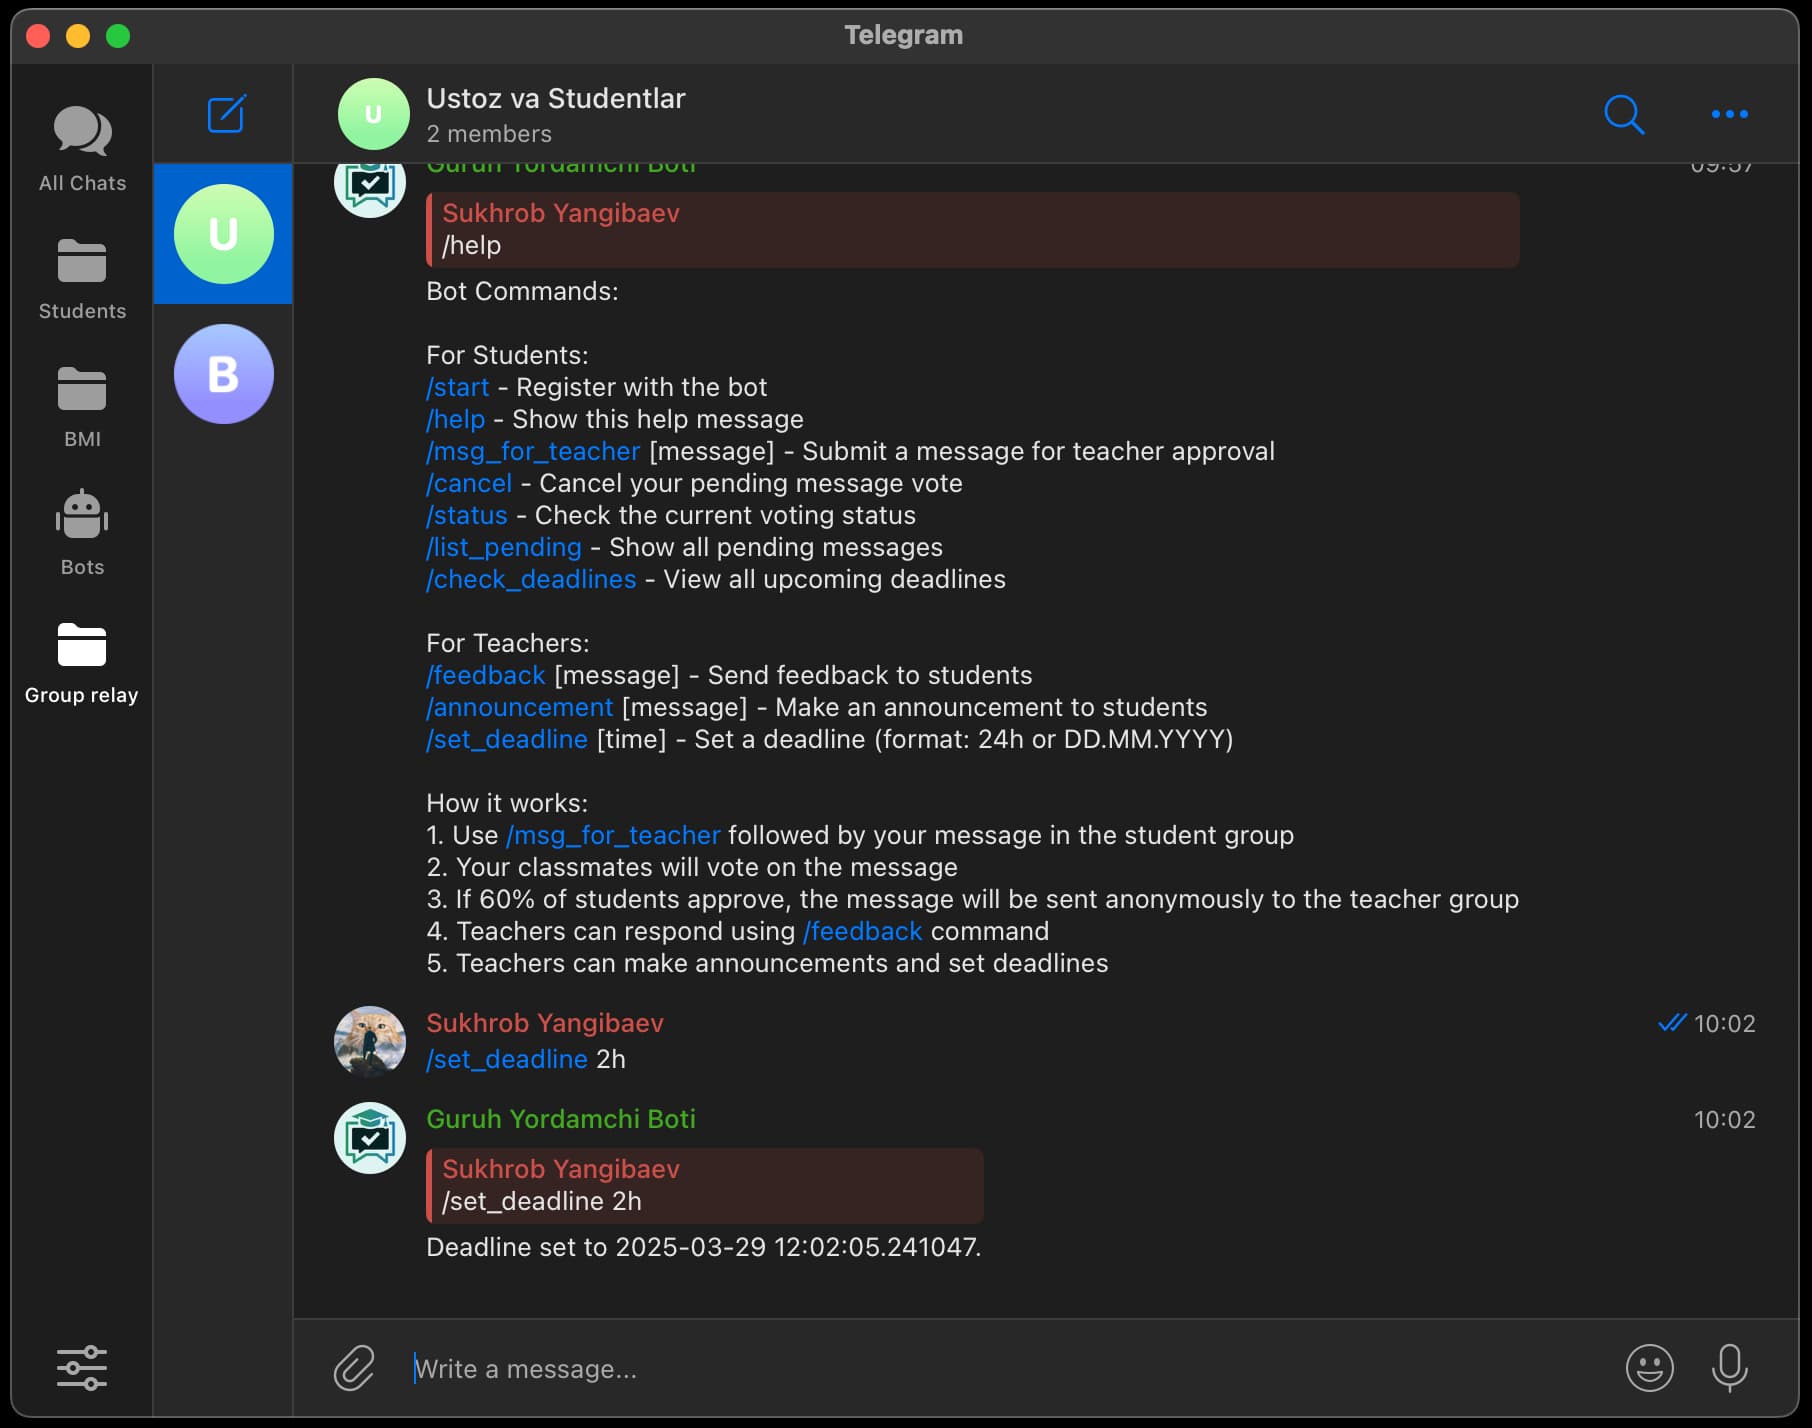Open the BMI folder
The image size is (1812, 1428).
click(82, 407)
